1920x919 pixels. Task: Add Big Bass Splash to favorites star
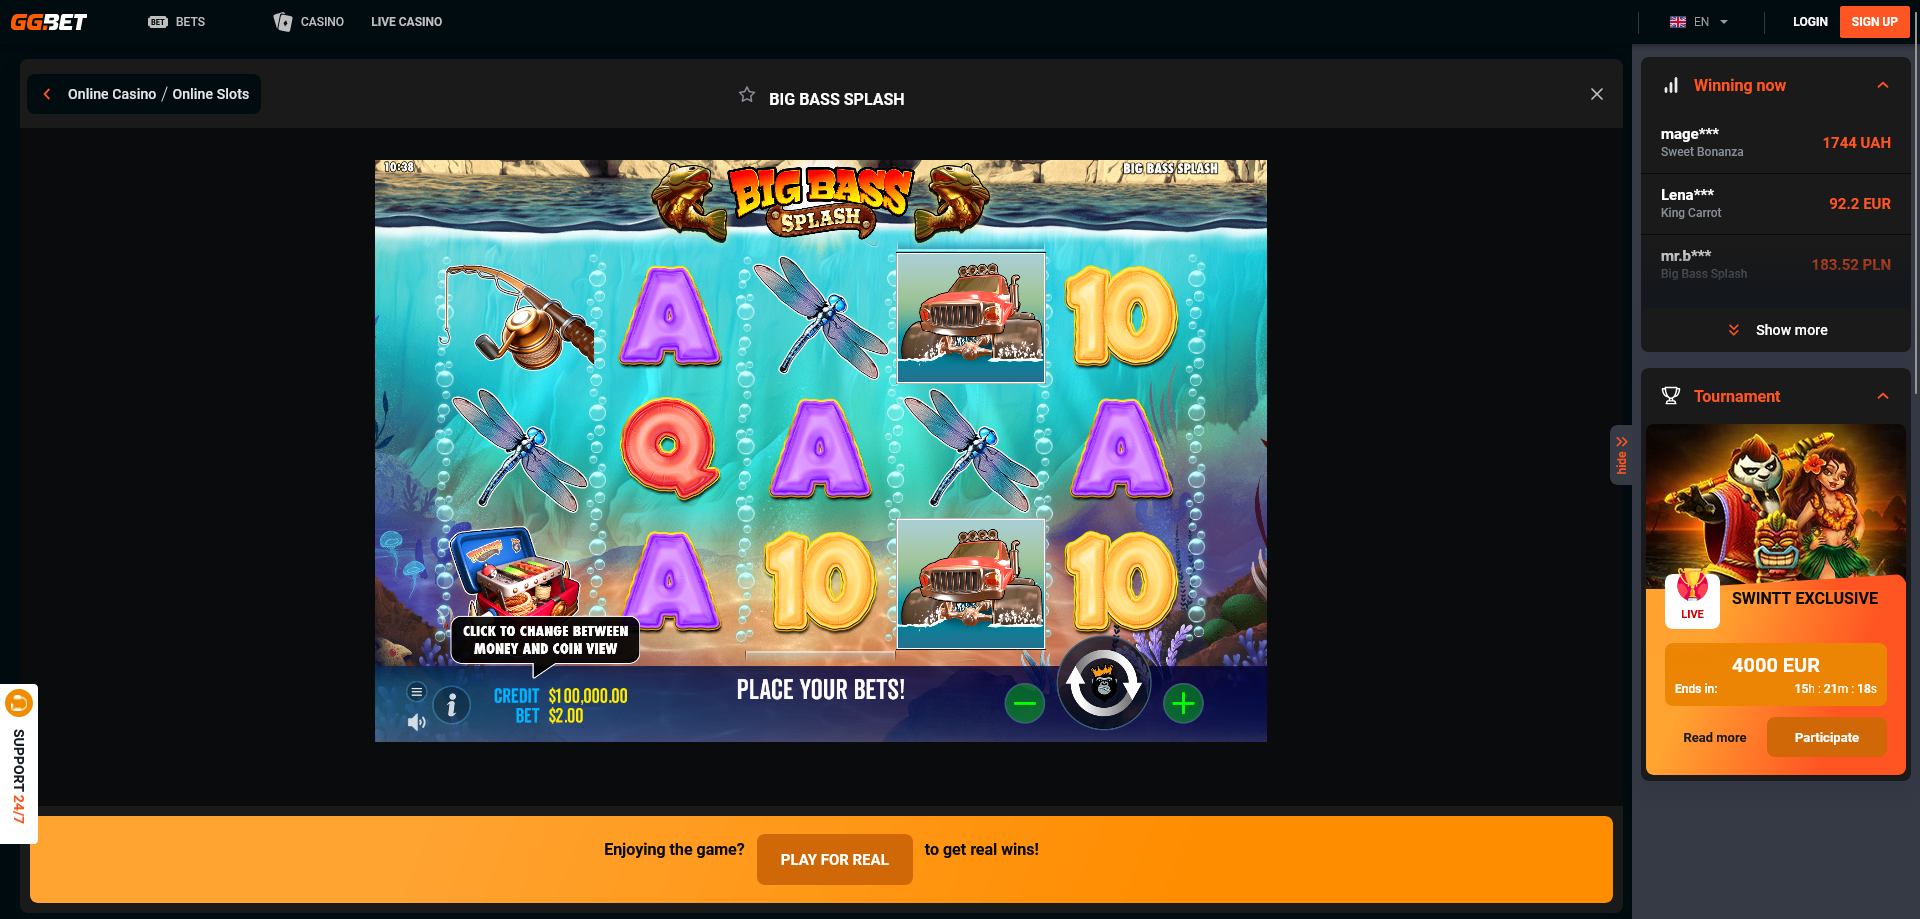coord(747,95)
